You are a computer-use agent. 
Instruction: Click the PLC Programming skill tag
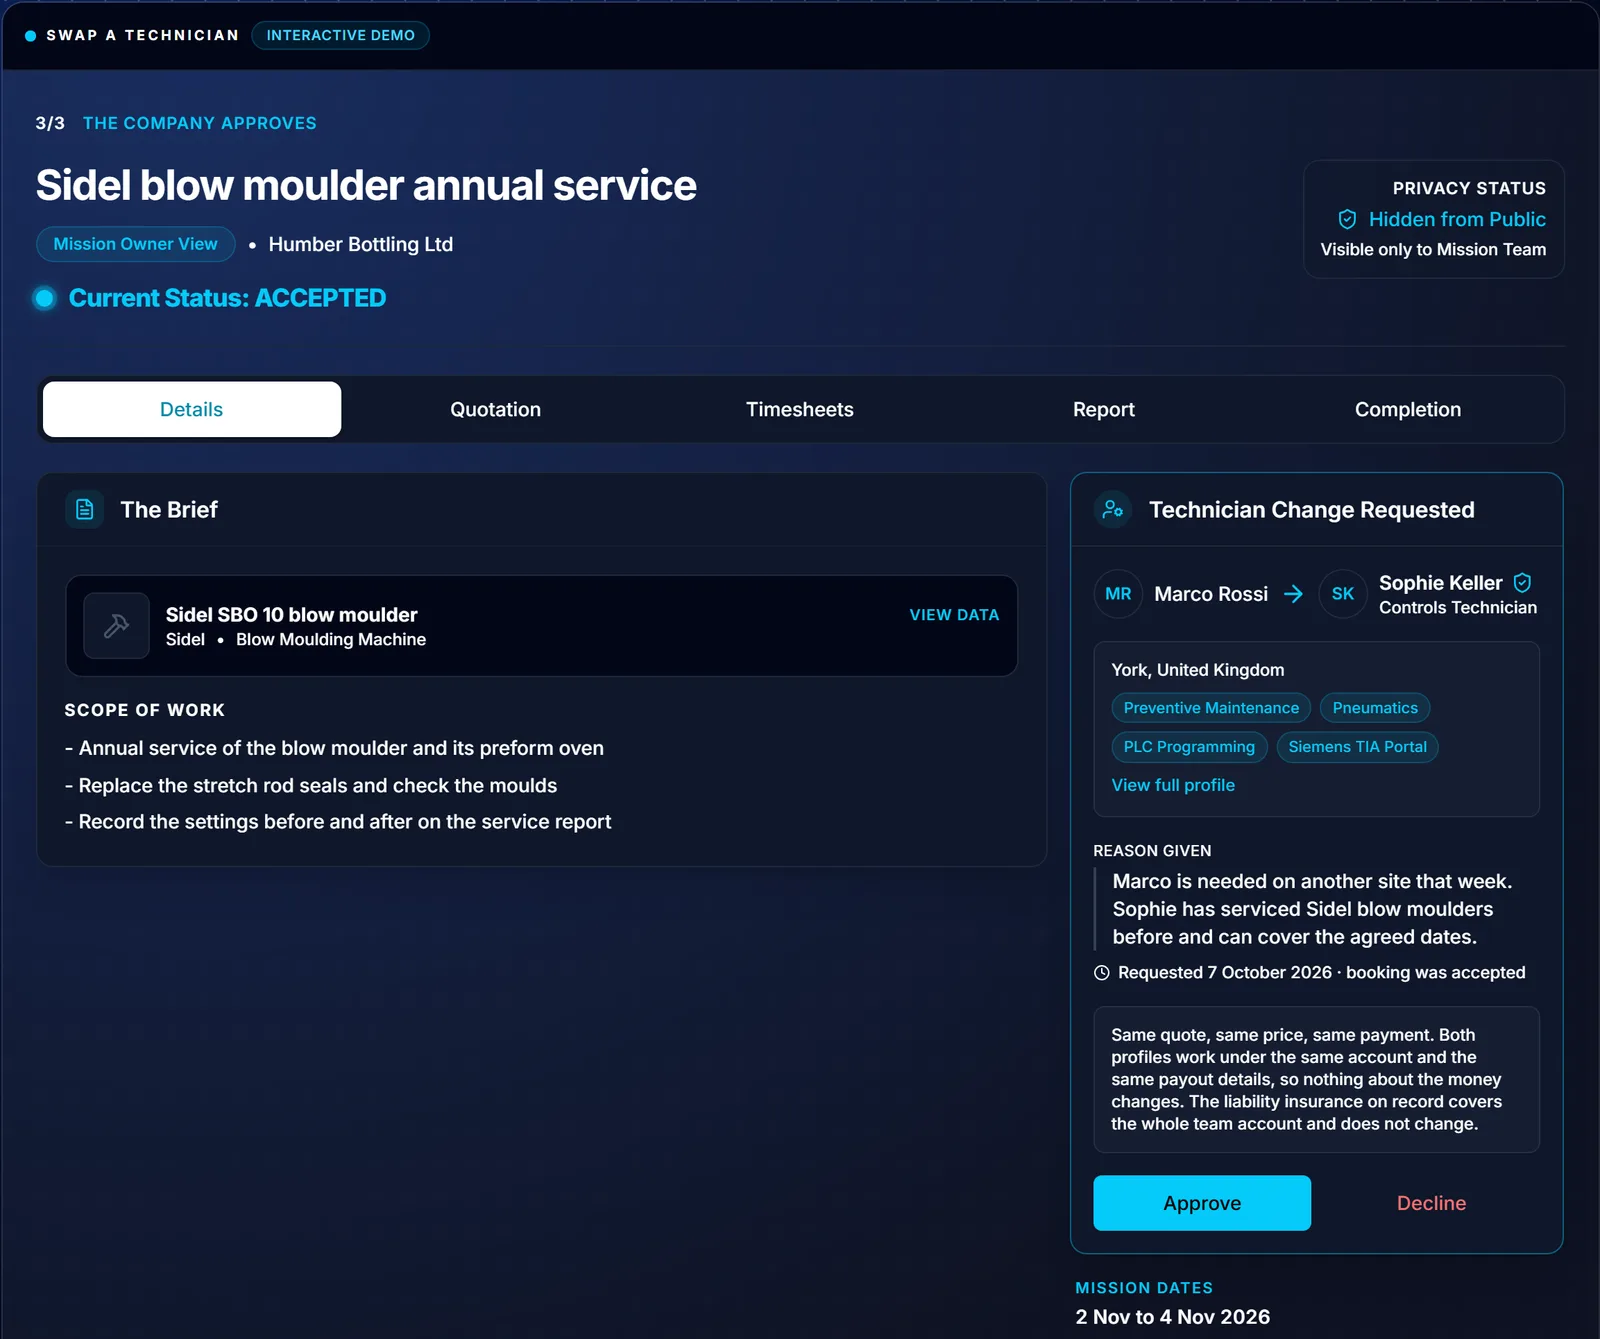coord(1189,747)
